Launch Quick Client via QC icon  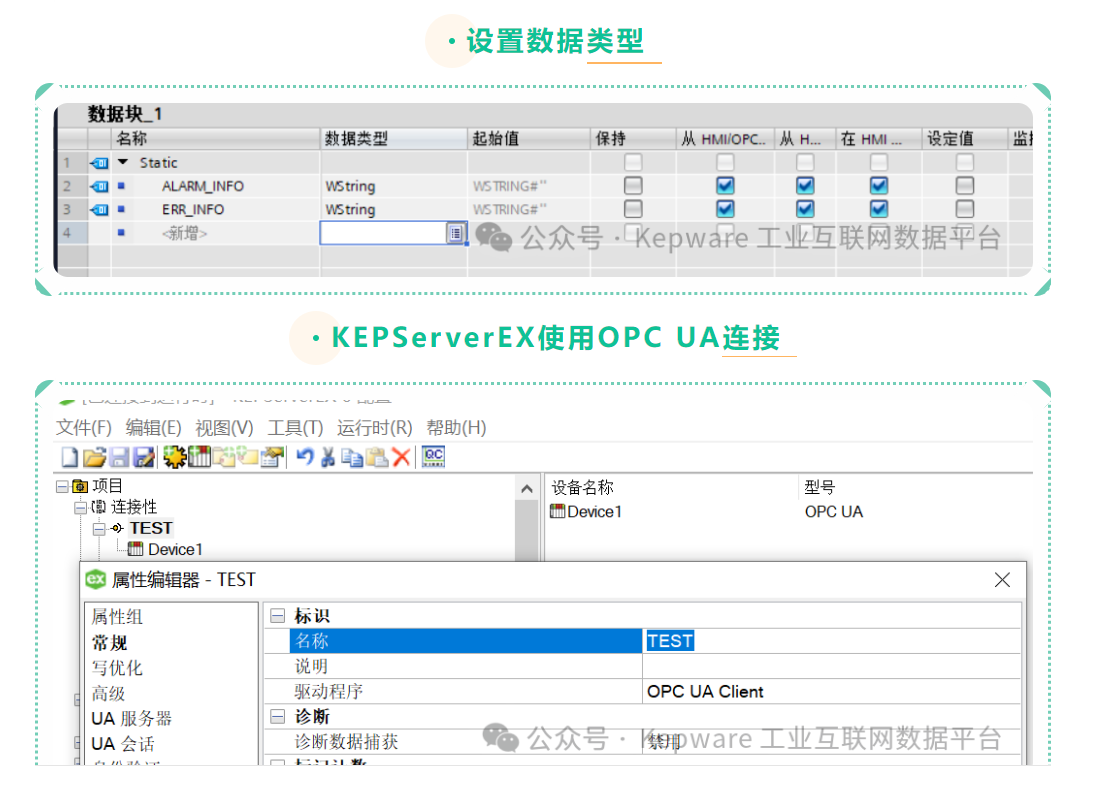point(434,456)
